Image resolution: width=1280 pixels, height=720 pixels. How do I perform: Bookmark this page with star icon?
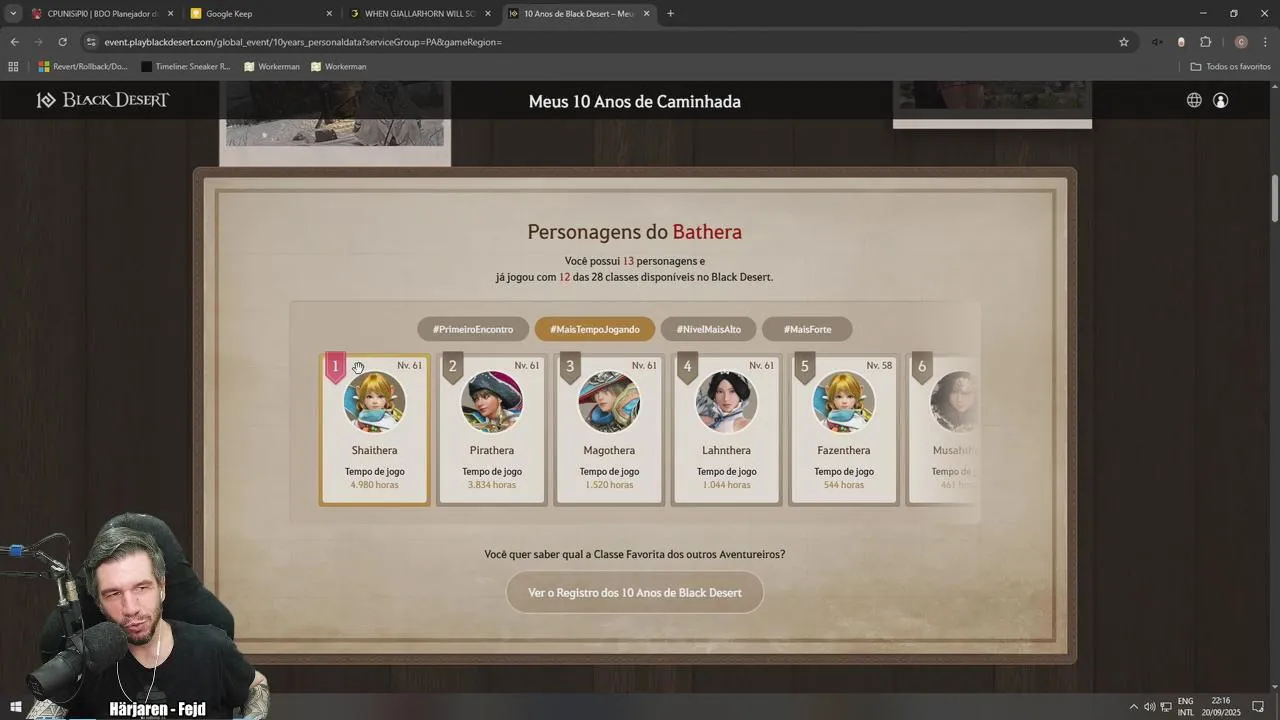click(x=1124, y=42)
